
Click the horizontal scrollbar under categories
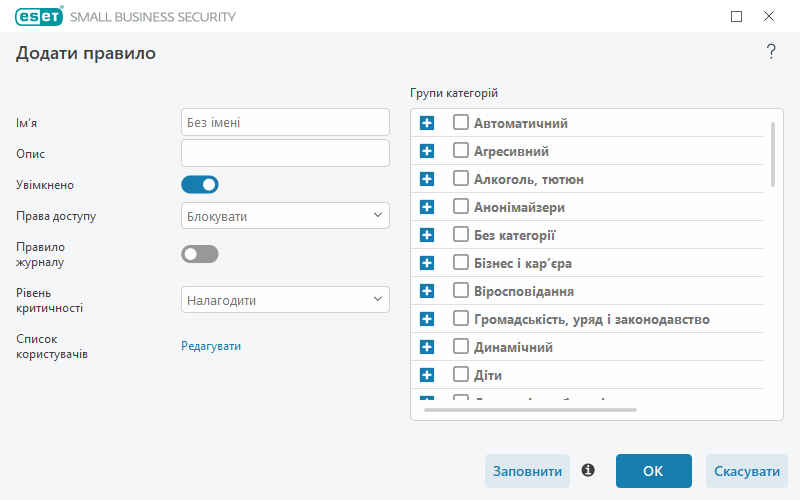click(530, 410)
